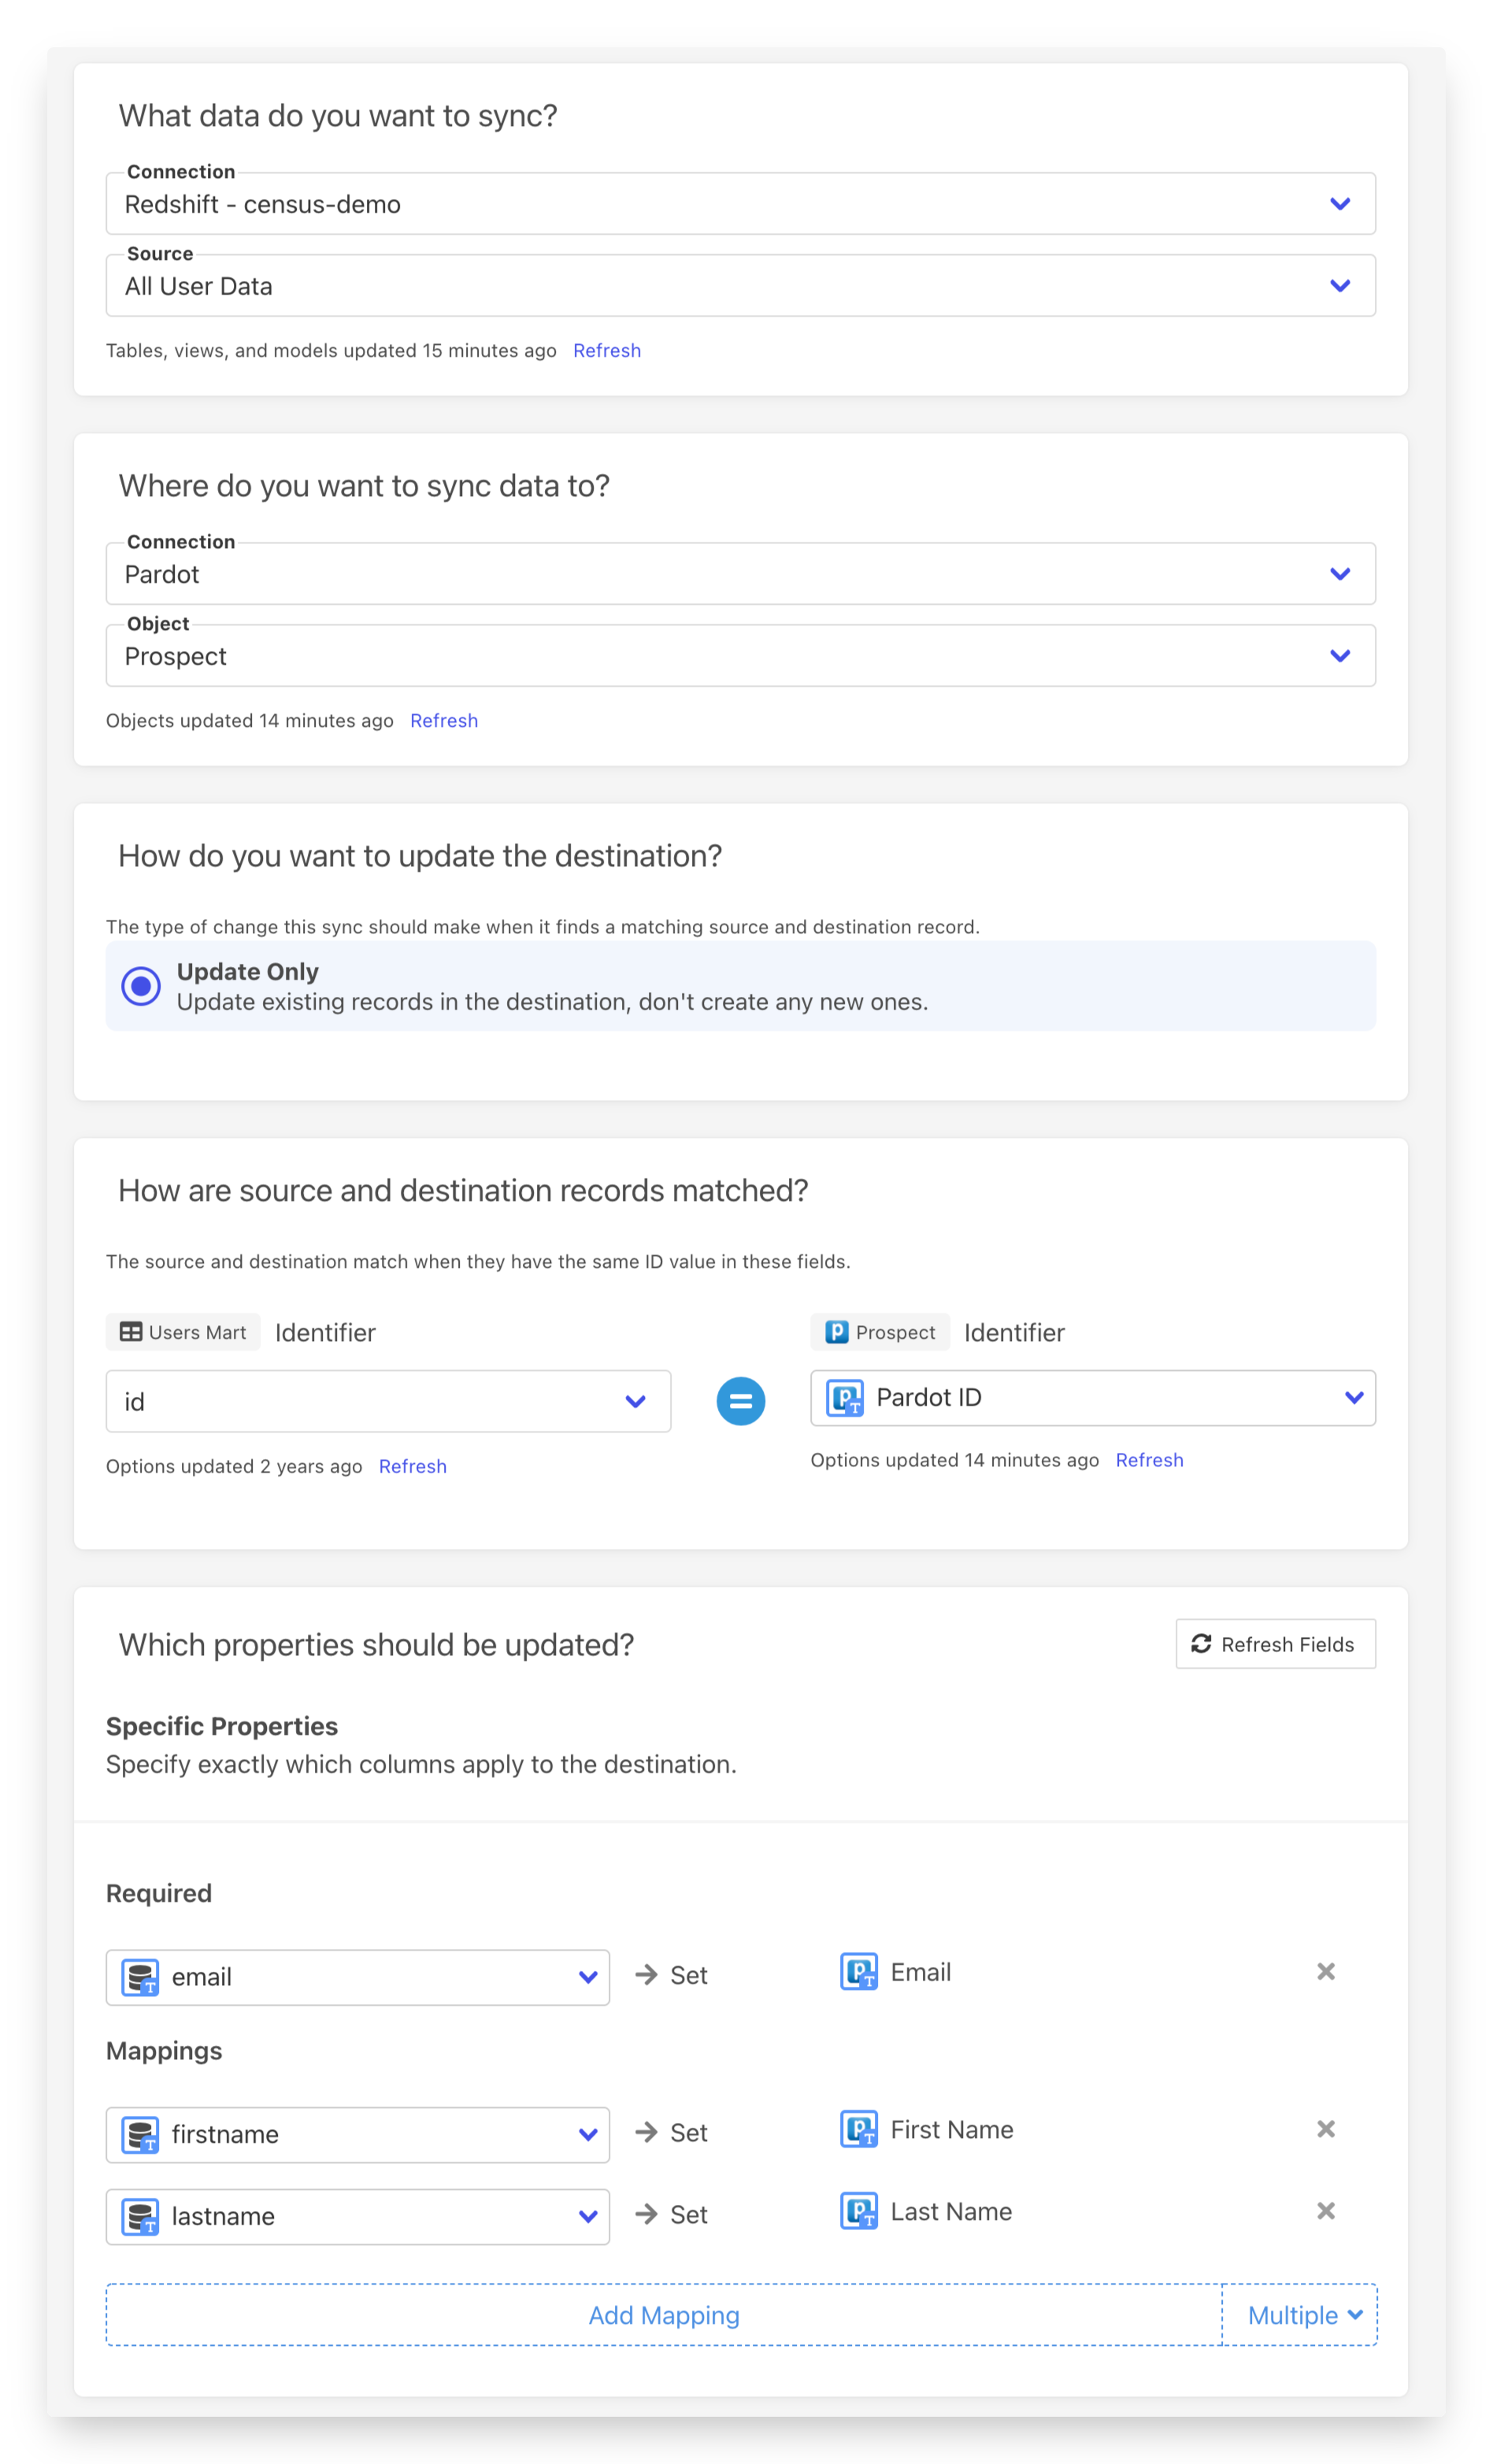1493x2464 pixels.
Task: Open the firstname source column selector
Action: [x=357, y=2135]
